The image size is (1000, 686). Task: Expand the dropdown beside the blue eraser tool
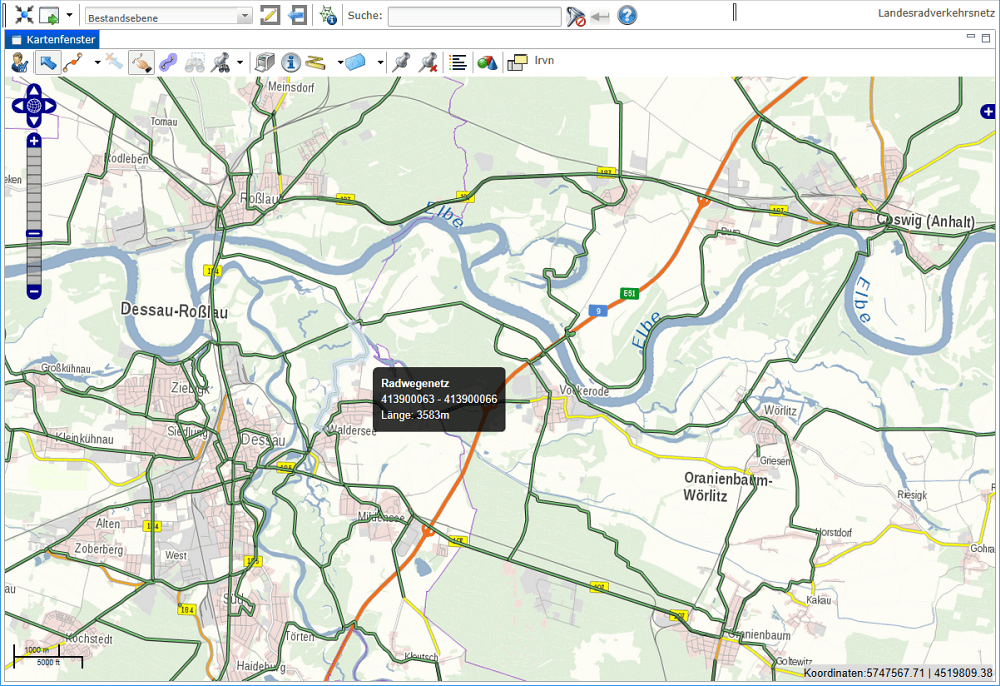coord(381,62)
